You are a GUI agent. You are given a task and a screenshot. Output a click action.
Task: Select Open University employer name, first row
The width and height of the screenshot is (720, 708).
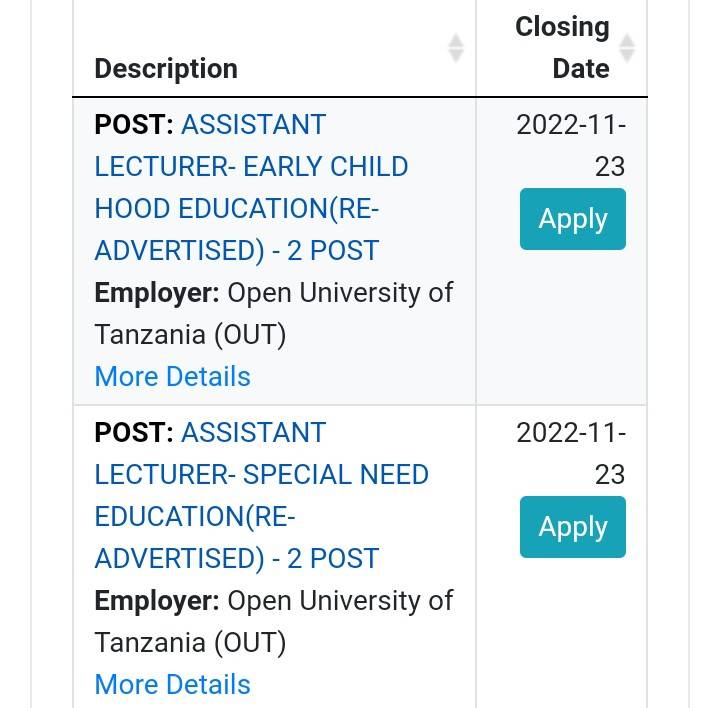[x=274, y=314]
